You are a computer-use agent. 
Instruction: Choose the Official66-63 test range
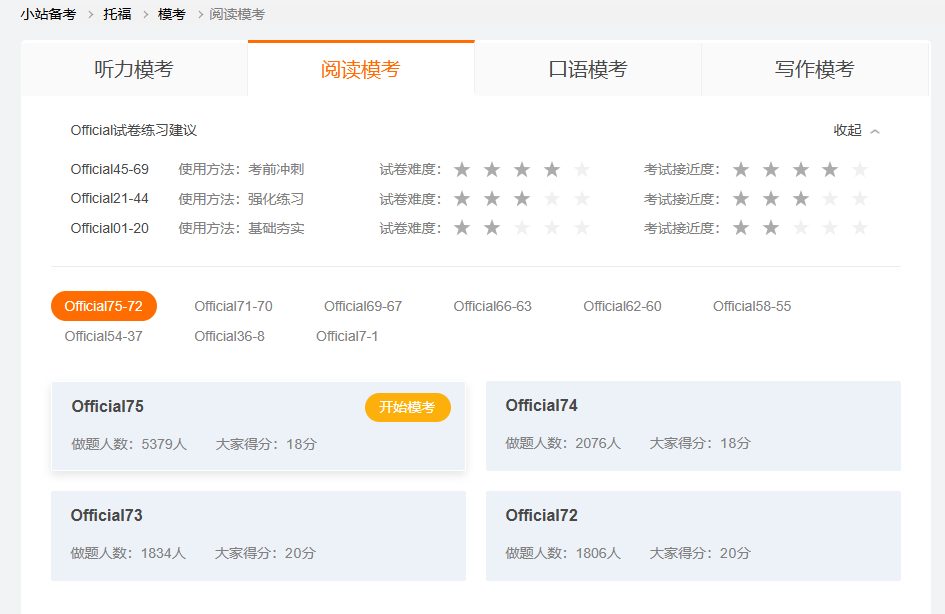[x=492, y=306]
